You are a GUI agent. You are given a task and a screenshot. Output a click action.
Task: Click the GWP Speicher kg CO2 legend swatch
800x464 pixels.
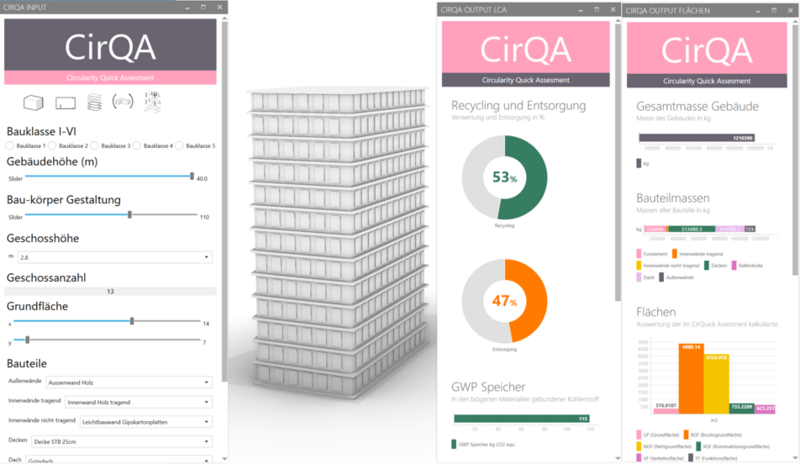454,445
